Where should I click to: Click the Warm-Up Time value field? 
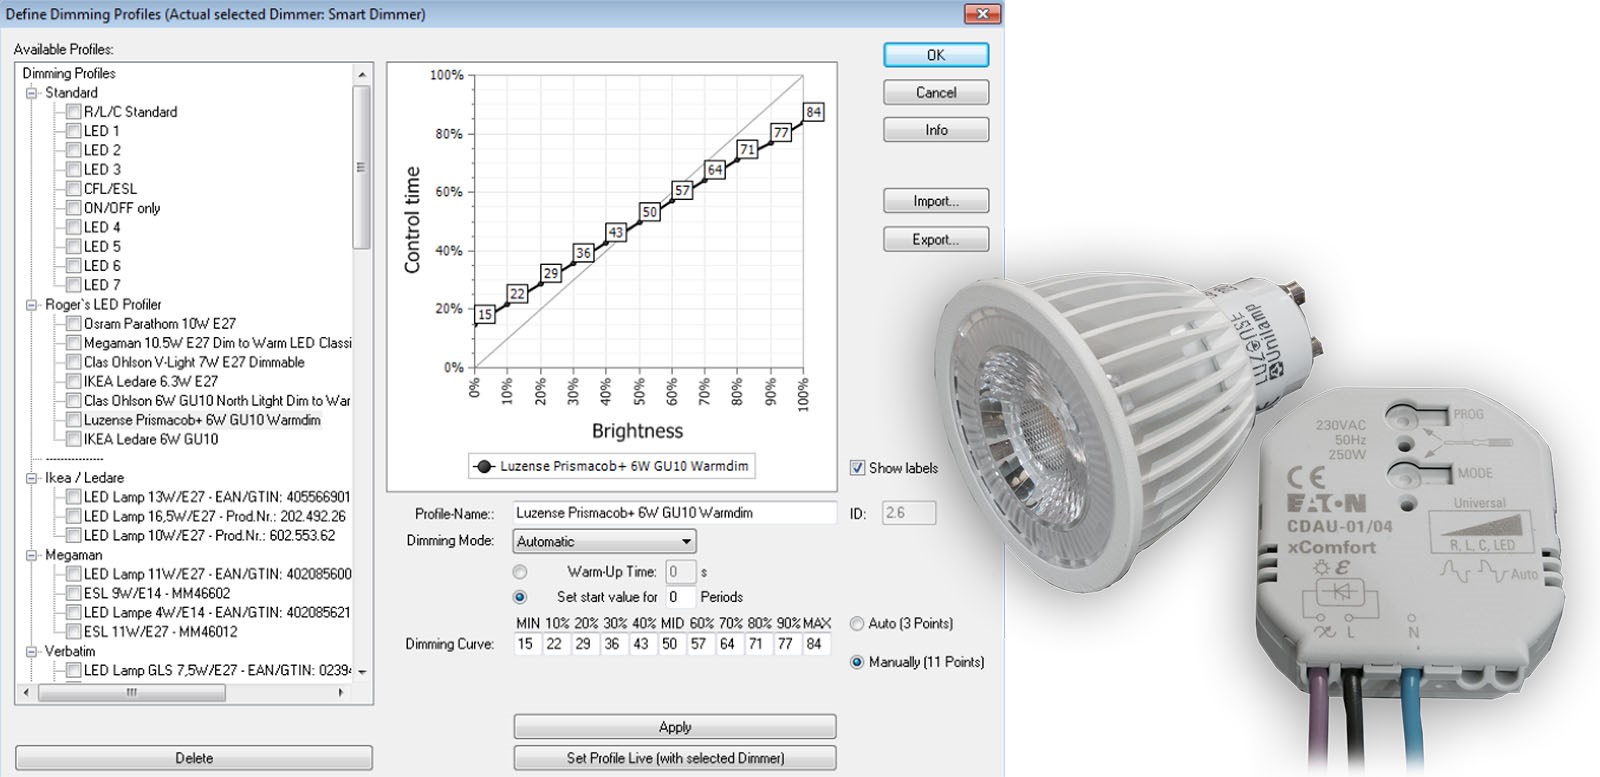[x=680, y=572]
